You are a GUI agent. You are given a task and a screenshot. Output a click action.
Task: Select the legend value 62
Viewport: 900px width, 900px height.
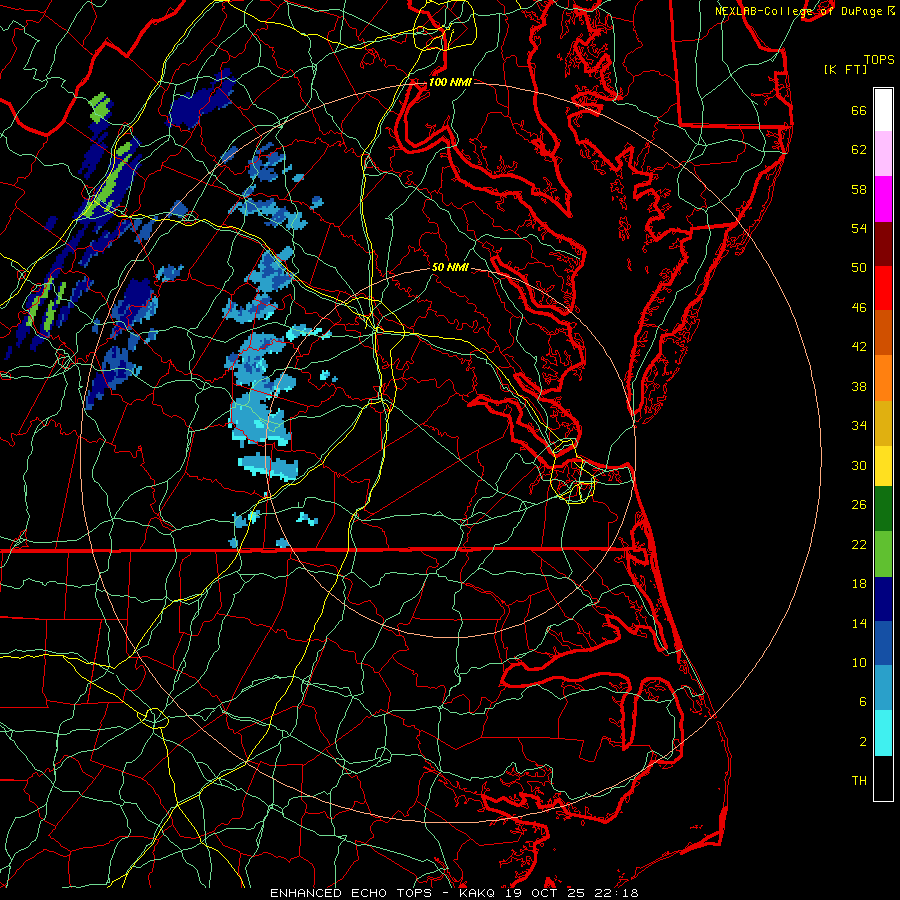coord(859,150)
